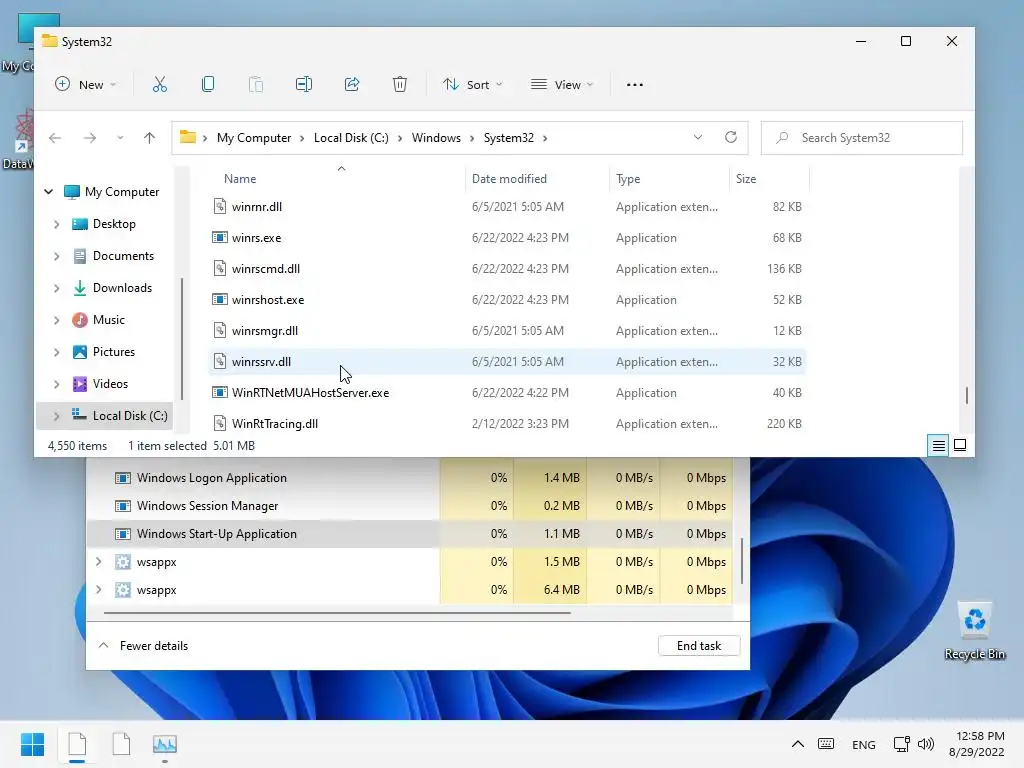Expand the Desktop tree node
Viewport: 1024px width, 768px height.
pos(57,224)
